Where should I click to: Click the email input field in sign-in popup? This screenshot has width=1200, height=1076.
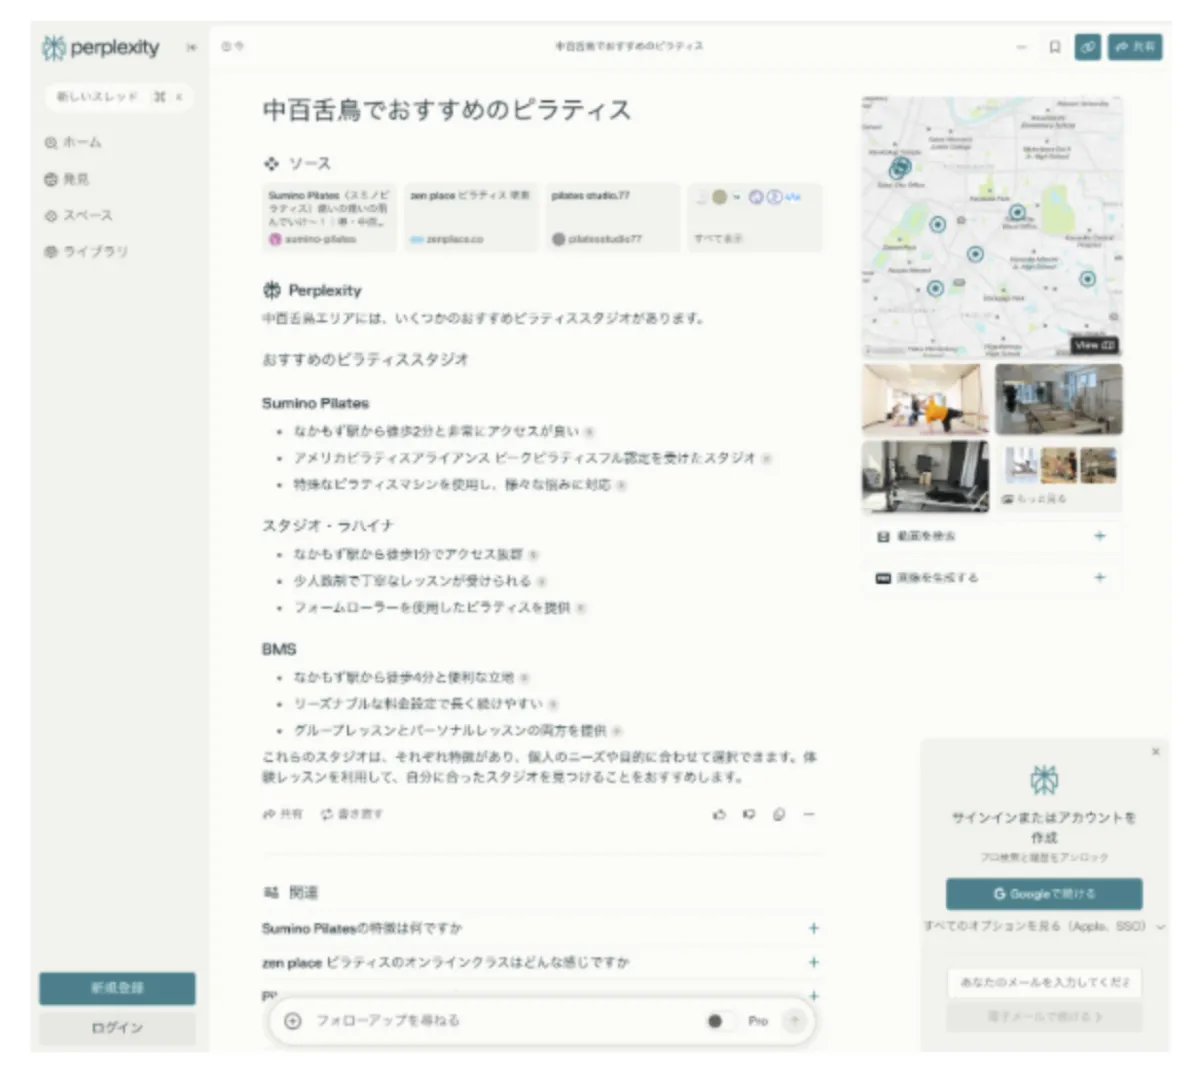[1044, 982]
